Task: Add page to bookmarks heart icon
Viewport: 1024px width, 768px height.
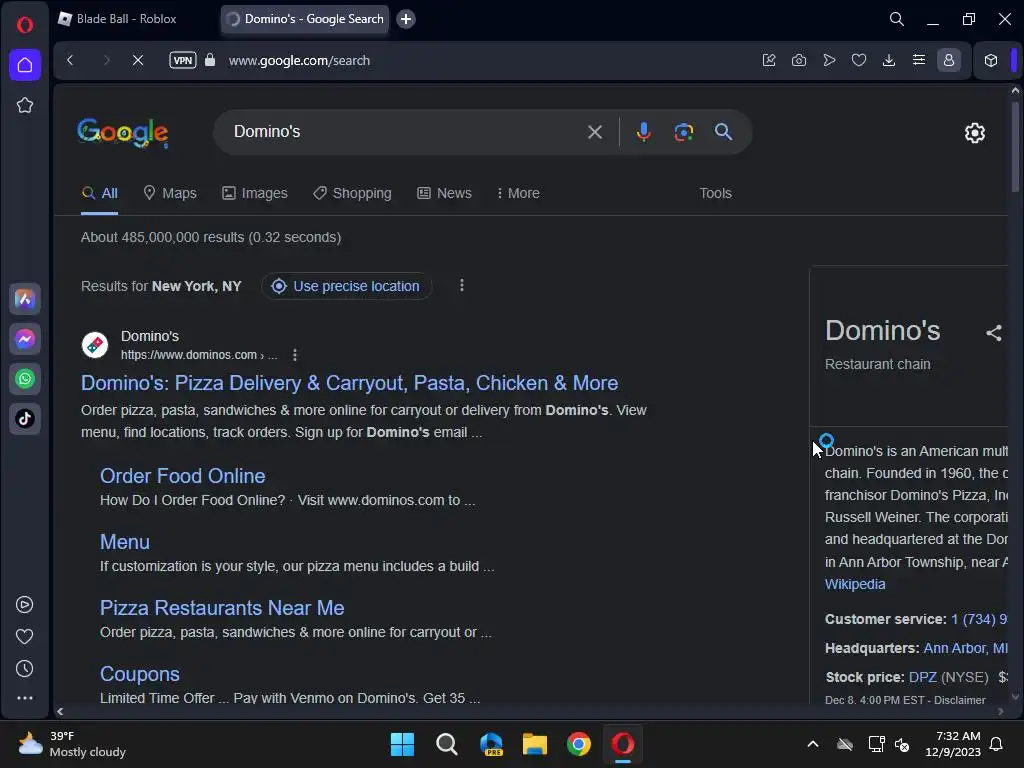Action: click(x=859, y=60)
